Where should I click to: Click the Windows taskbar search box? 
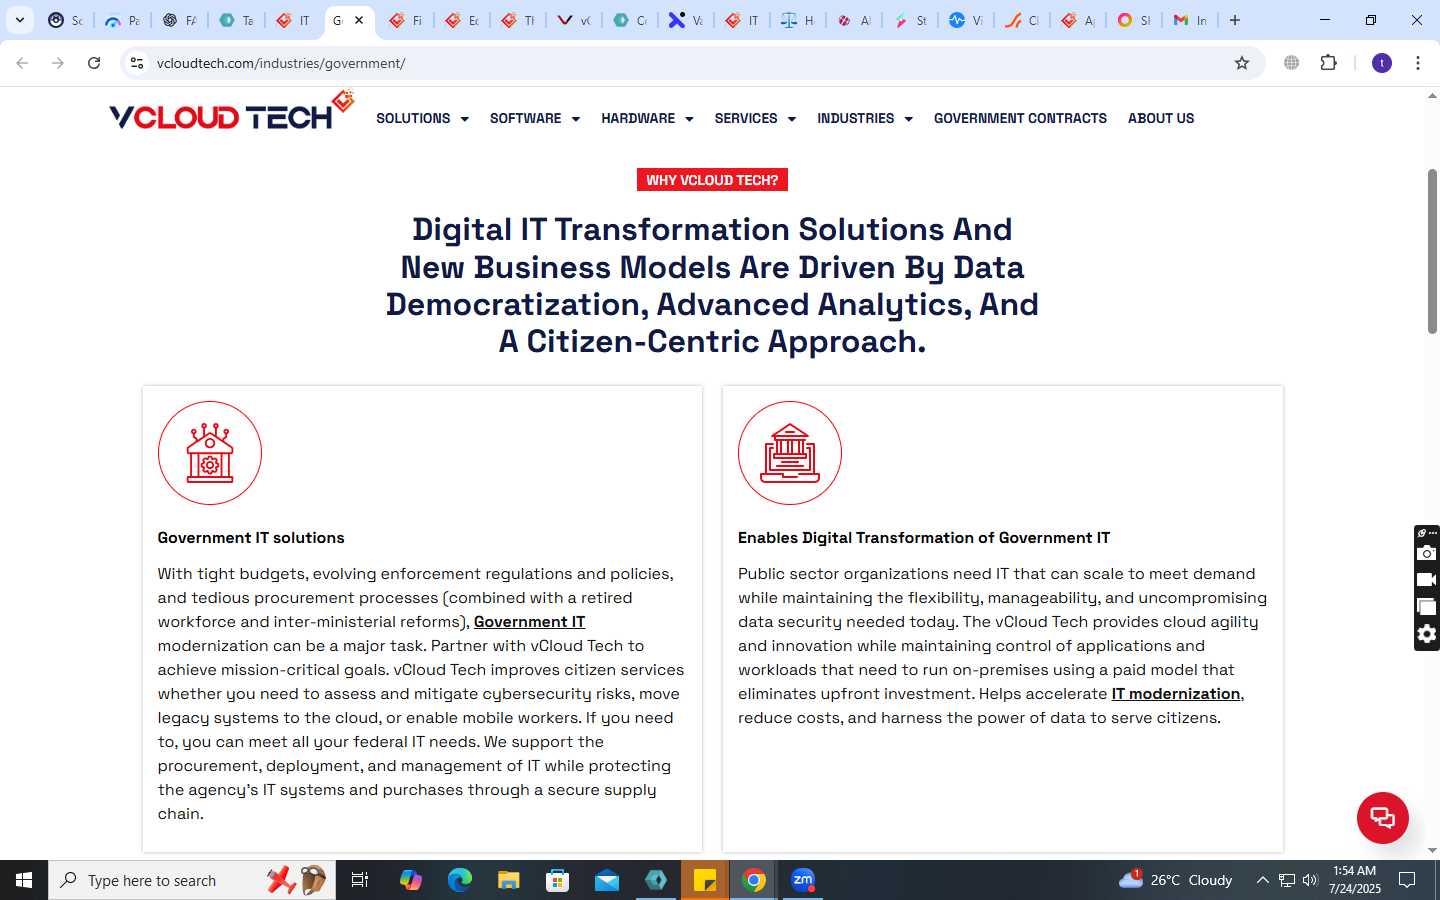(x=192, y=880)
